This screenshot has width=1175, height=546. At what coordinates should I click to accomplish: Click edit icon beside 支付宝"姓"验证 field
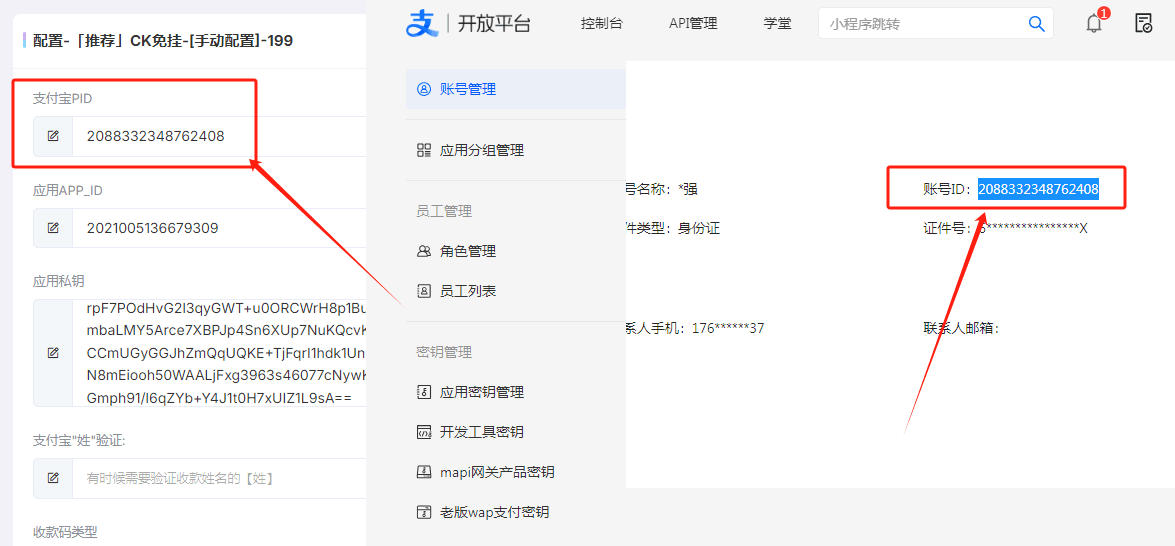(x=53, y=478)
